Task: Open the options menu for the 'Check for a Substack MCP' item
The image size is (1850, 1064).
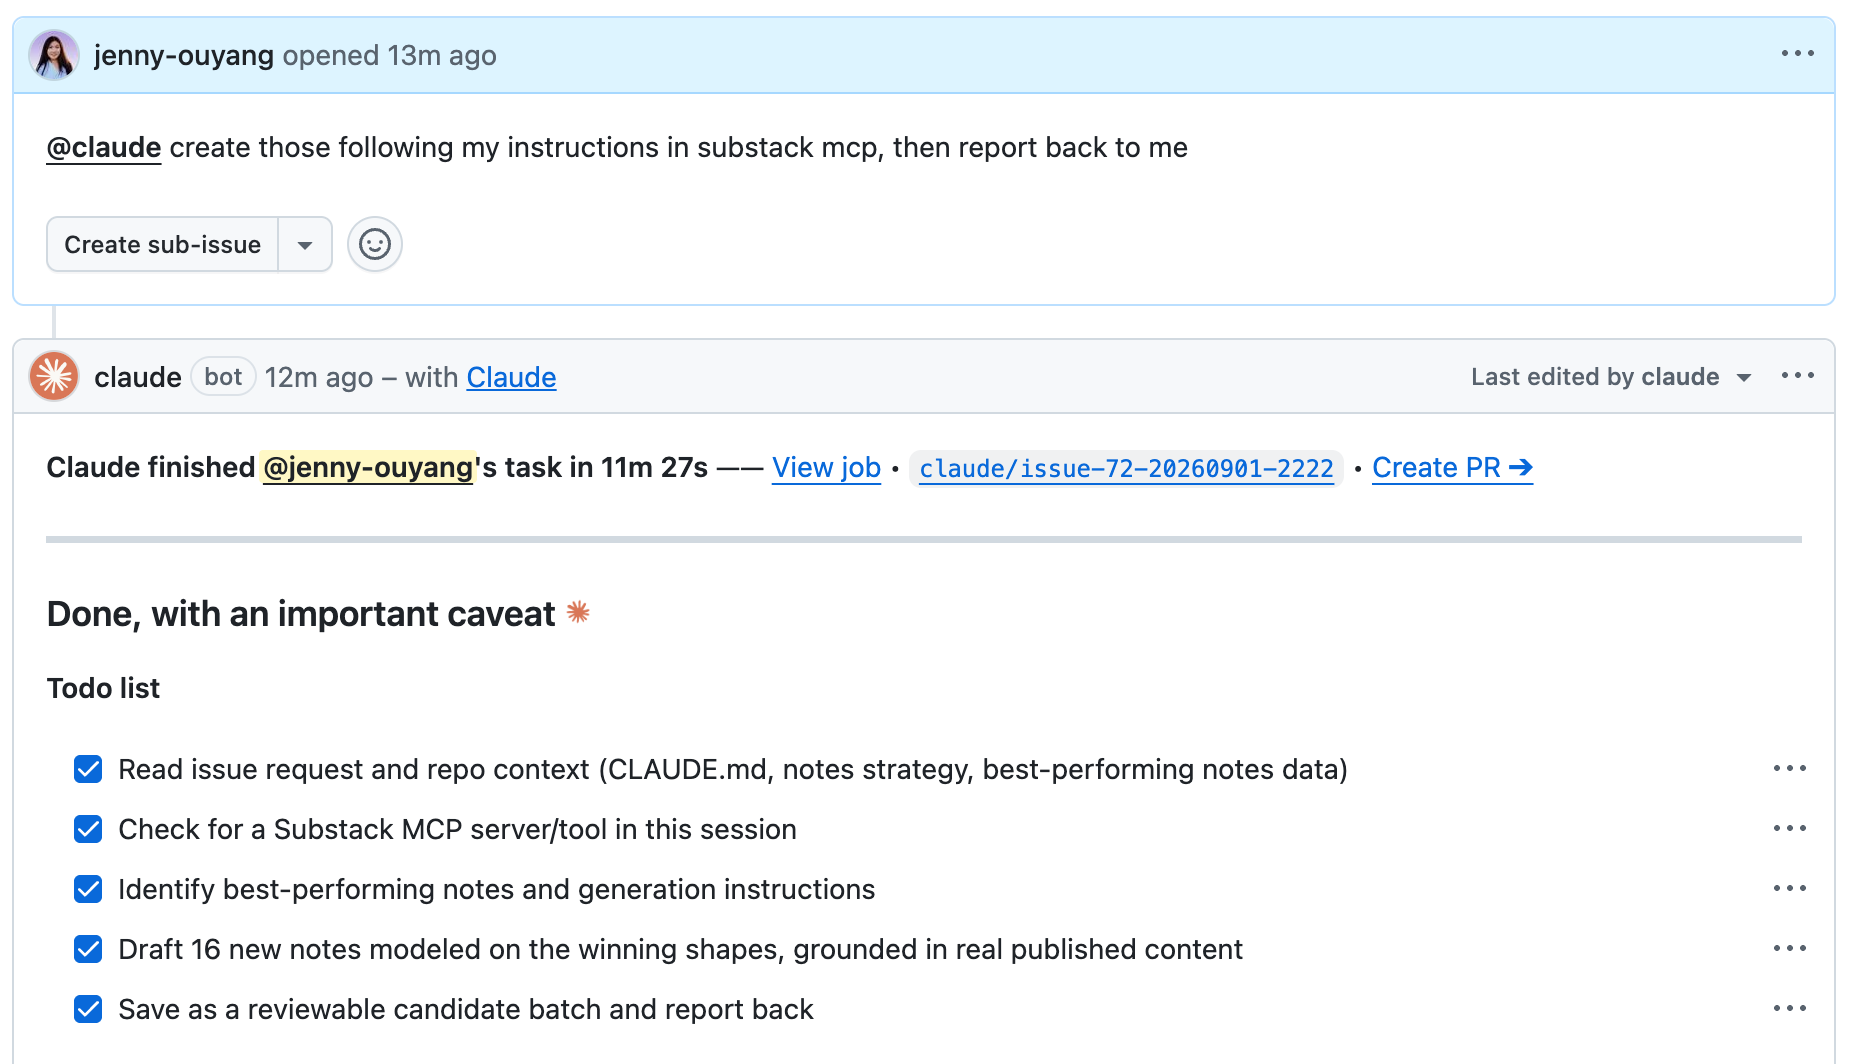Action: [x=1789, y=829]
